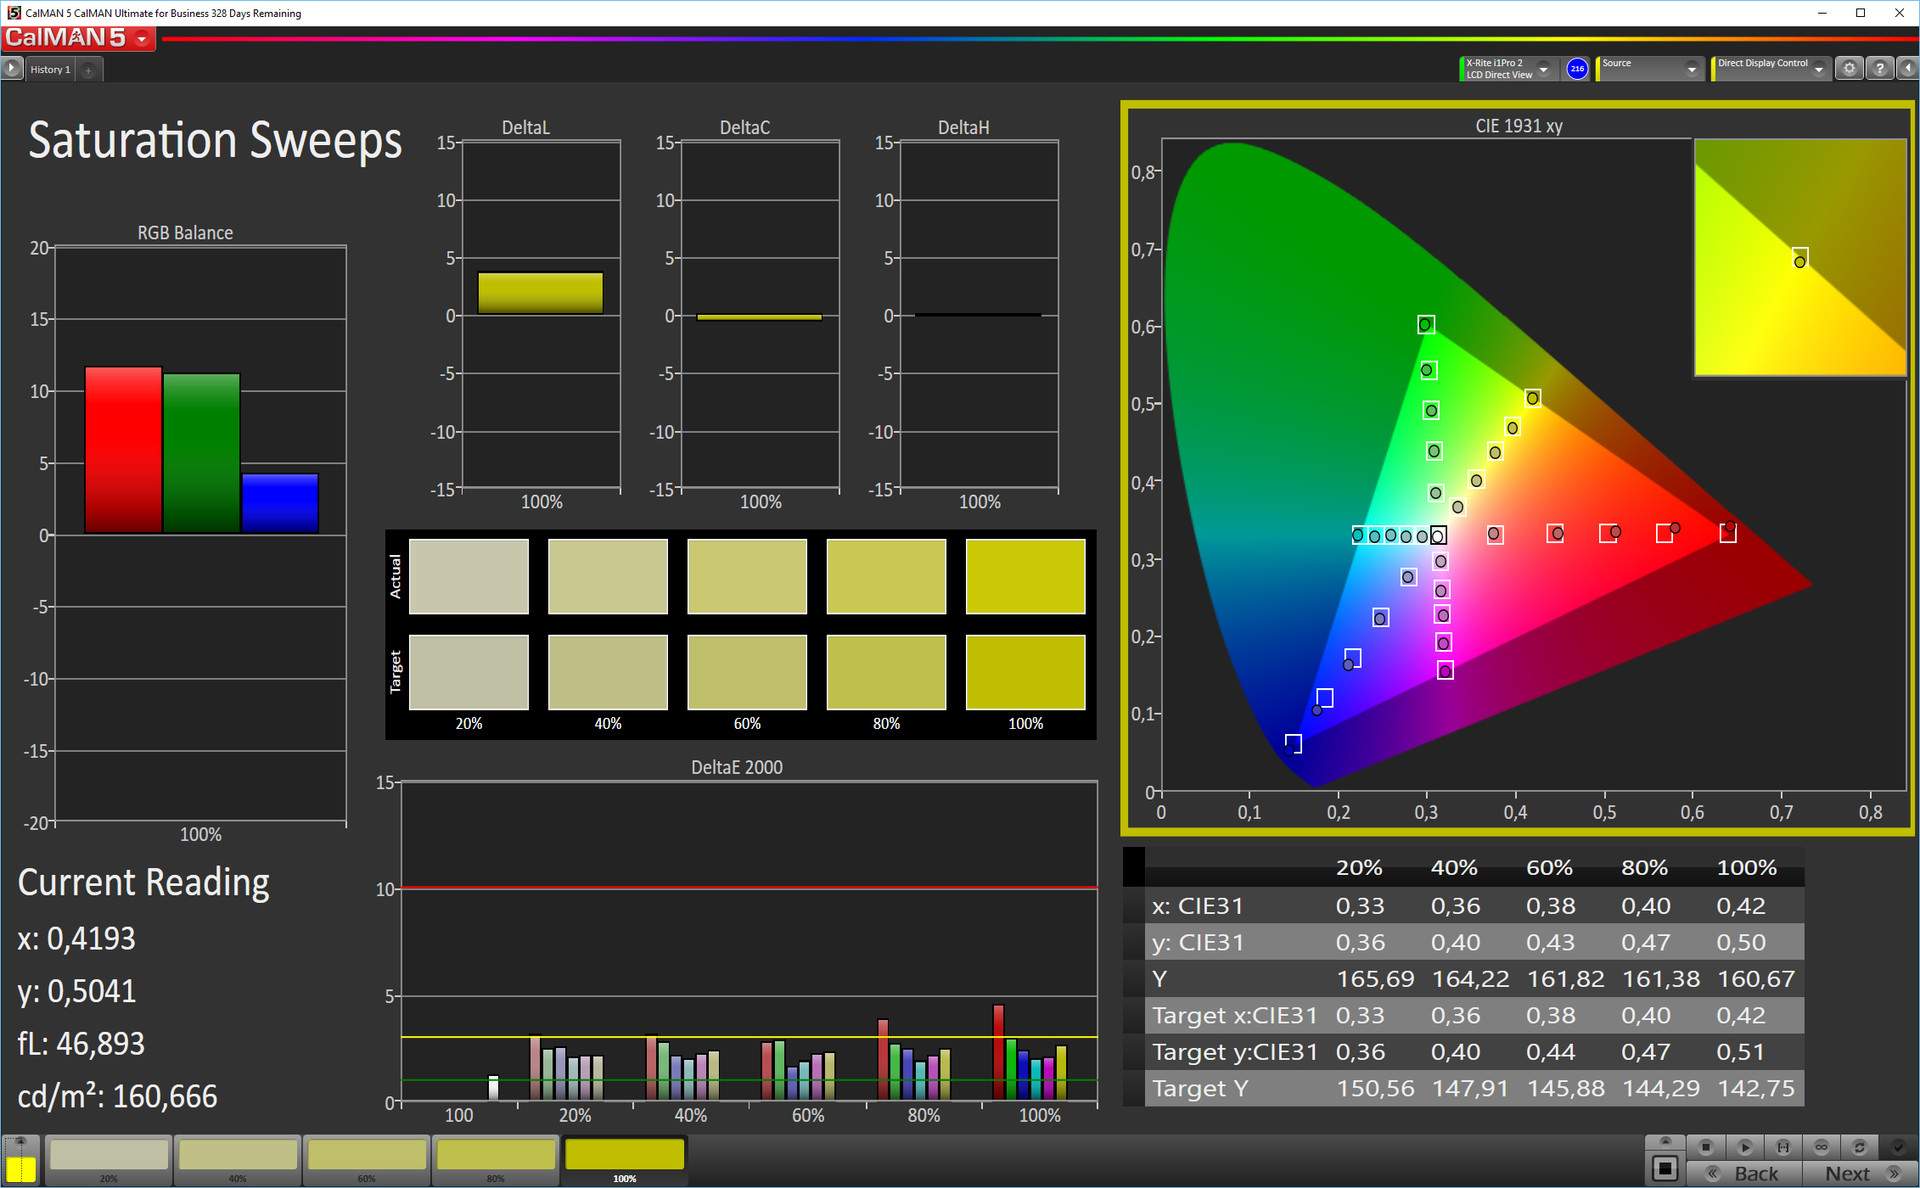This screenshot has height=1188, width=1920.
Task: Open settings gear icon in top toolbar
Action: 1849,69
